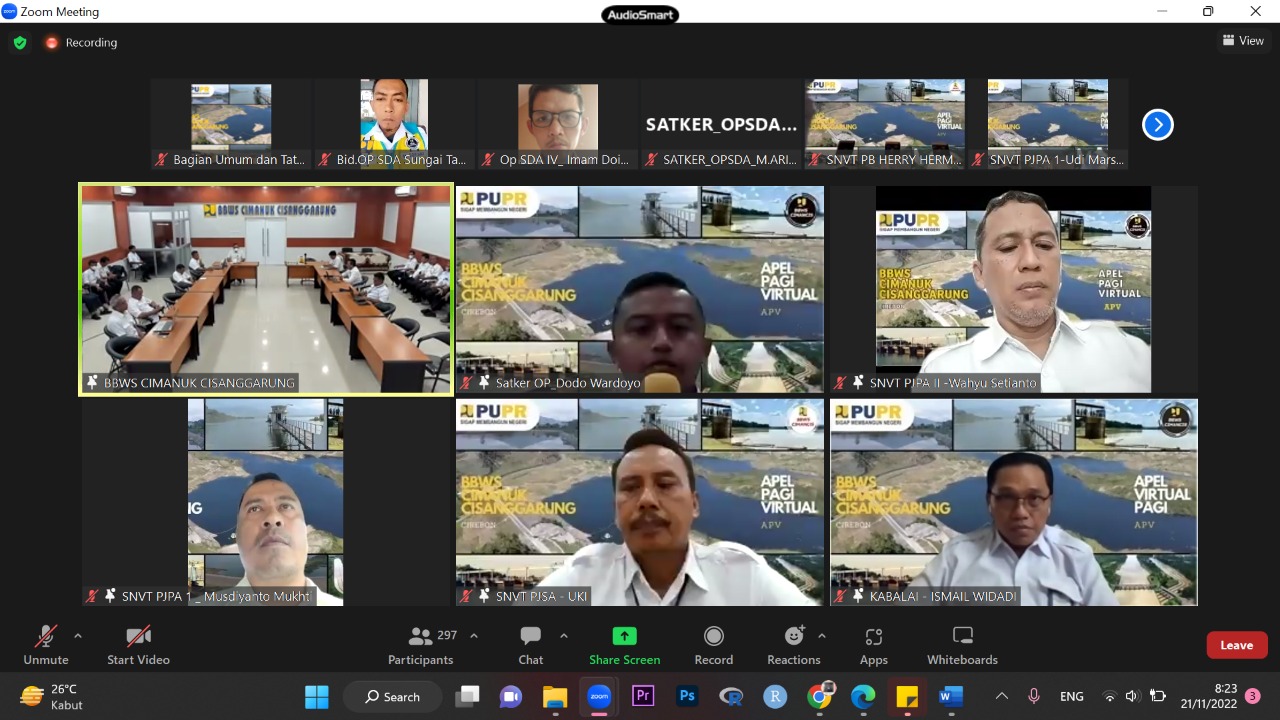Click pin icon on BBWS CIMANUK CISANGGARUNG label
Screen dimensions: 1280x720
(x=93, y=382)
